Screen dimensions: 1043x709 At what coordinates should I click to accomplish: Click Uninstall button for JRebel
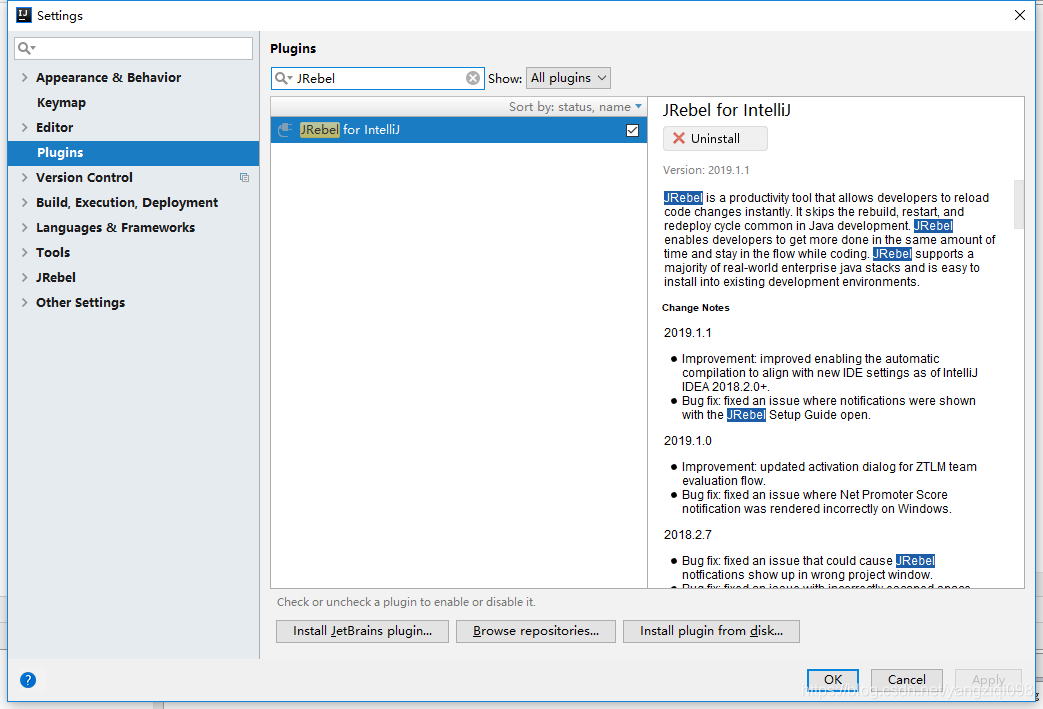(715, 138)
